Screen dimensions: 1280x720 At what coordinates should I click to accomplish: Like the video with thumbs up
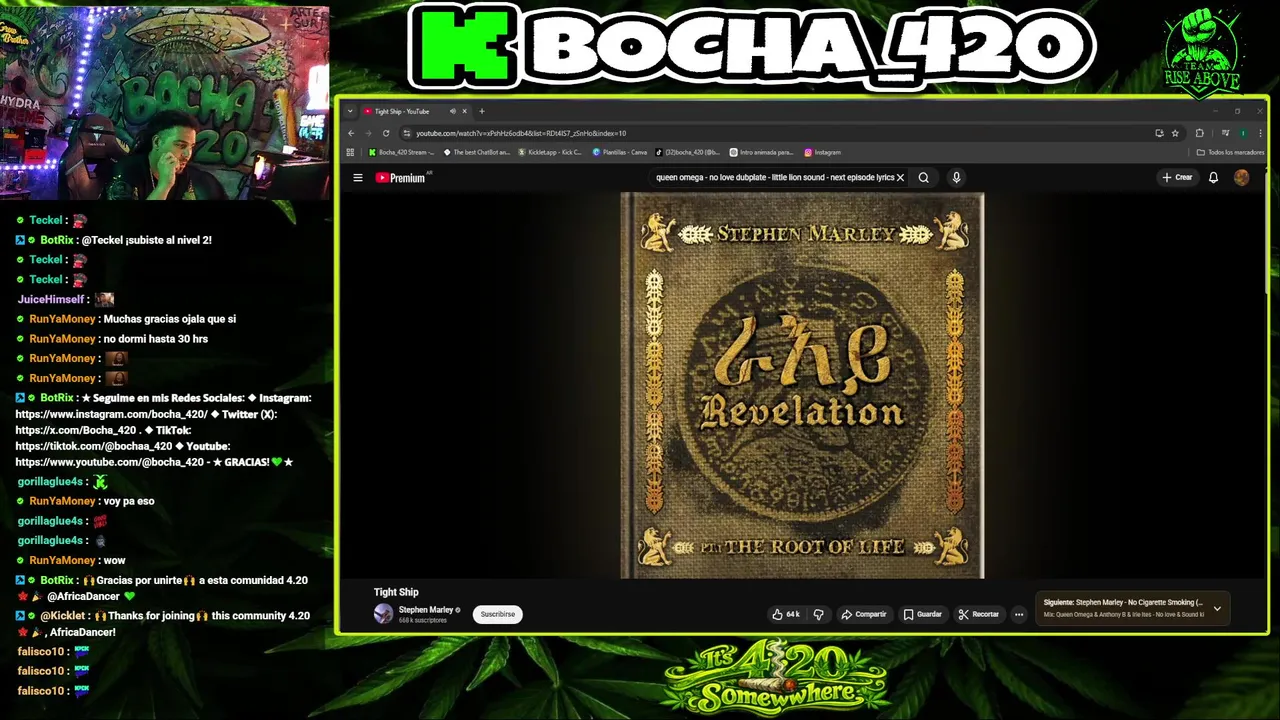[x=785, y=614]
